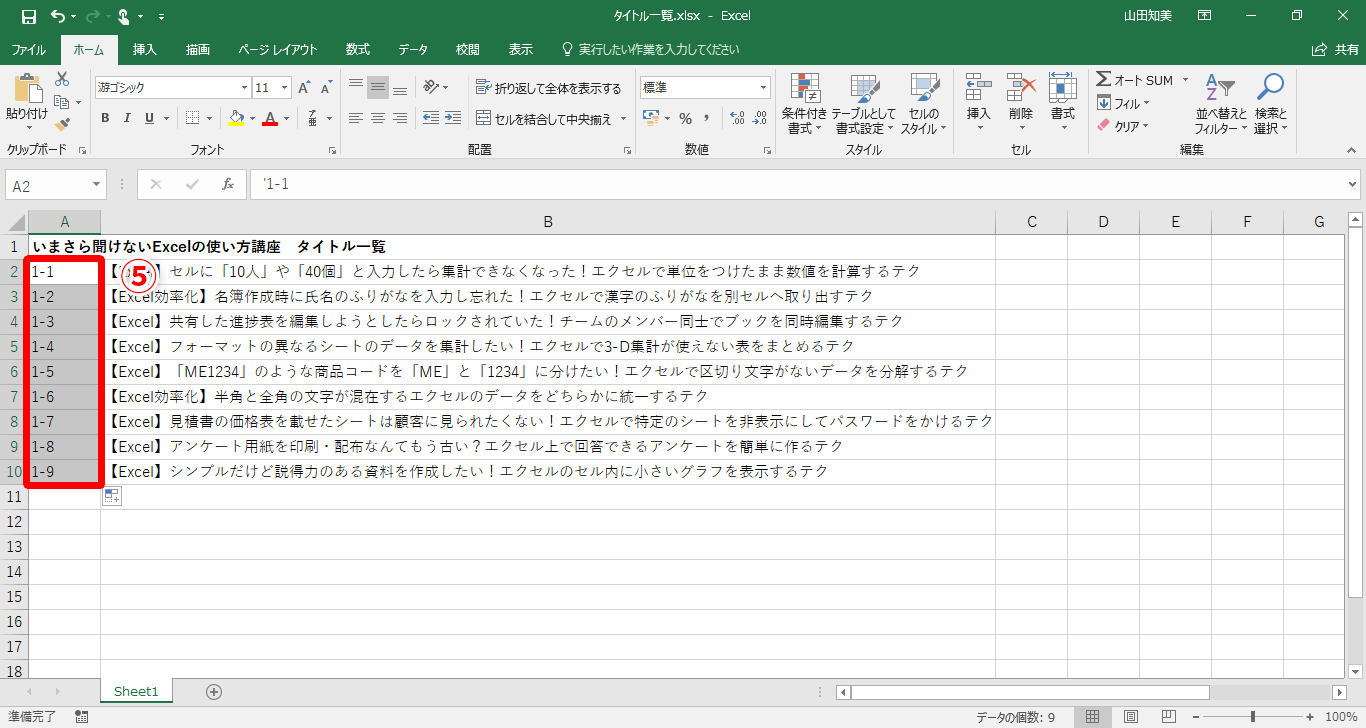The width and height of the screenshot is (1366, 728).
Task: Toggle Underline formatting
Action: click(149, 118)
